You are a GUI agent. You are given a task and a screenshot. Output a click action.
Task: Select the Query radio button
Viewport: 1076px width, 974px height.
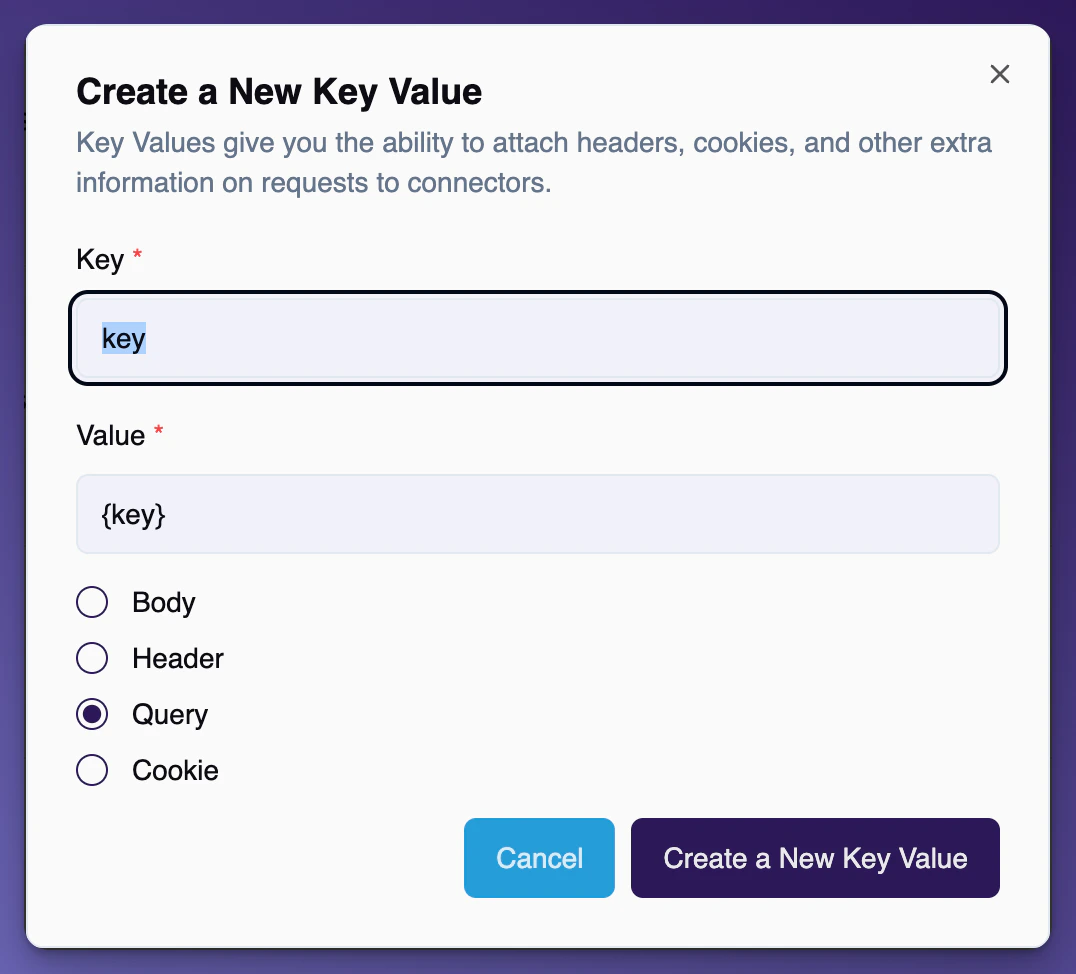[92, 714]
